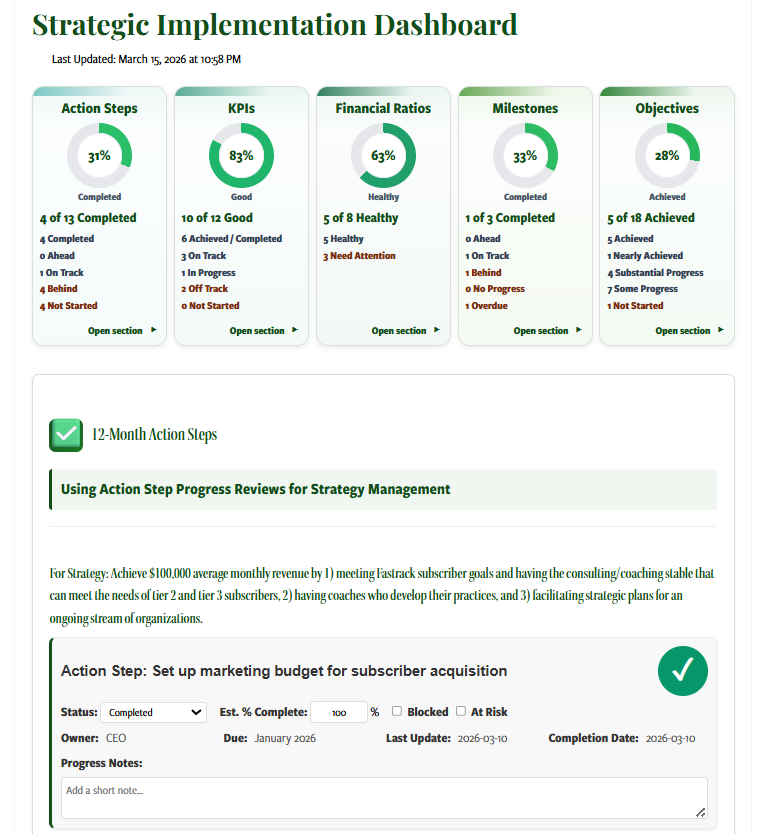Click the Action Steps 31% donut chart
Viewport: 766px width, 834px height.
click(x=99, y=156)
